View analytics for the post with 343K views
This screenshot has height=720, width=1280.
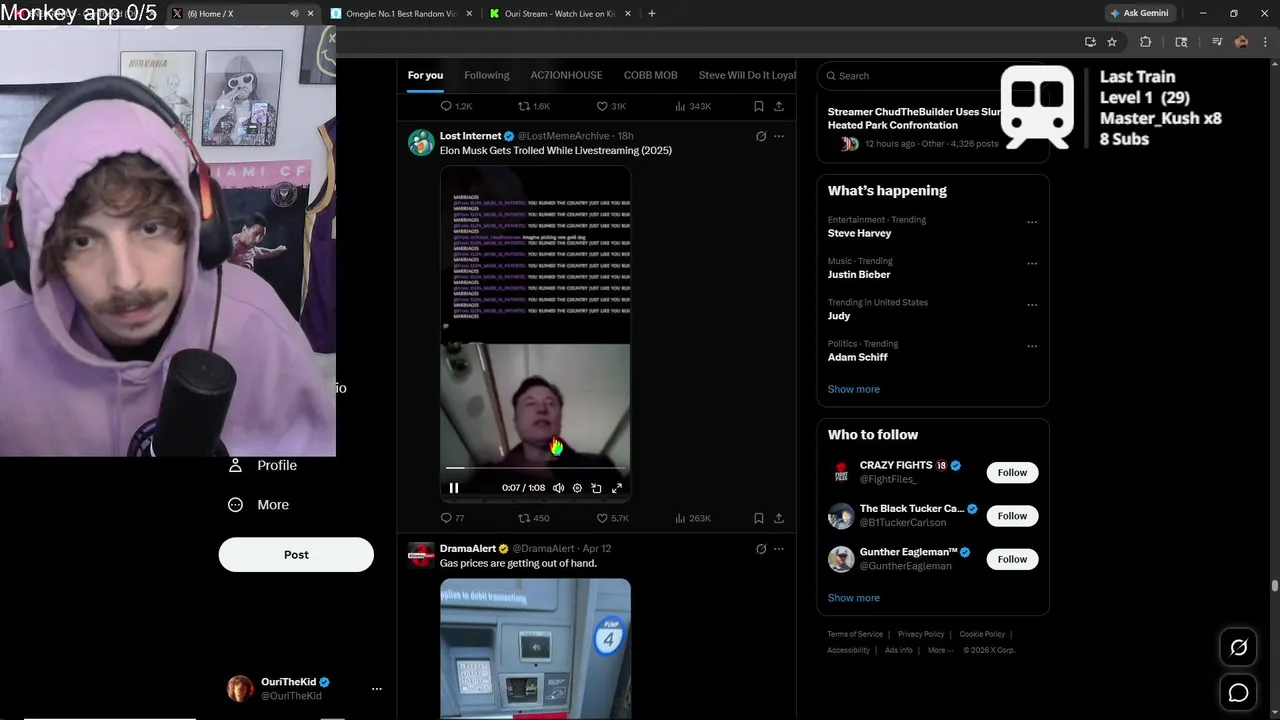(x=692, y=106)
